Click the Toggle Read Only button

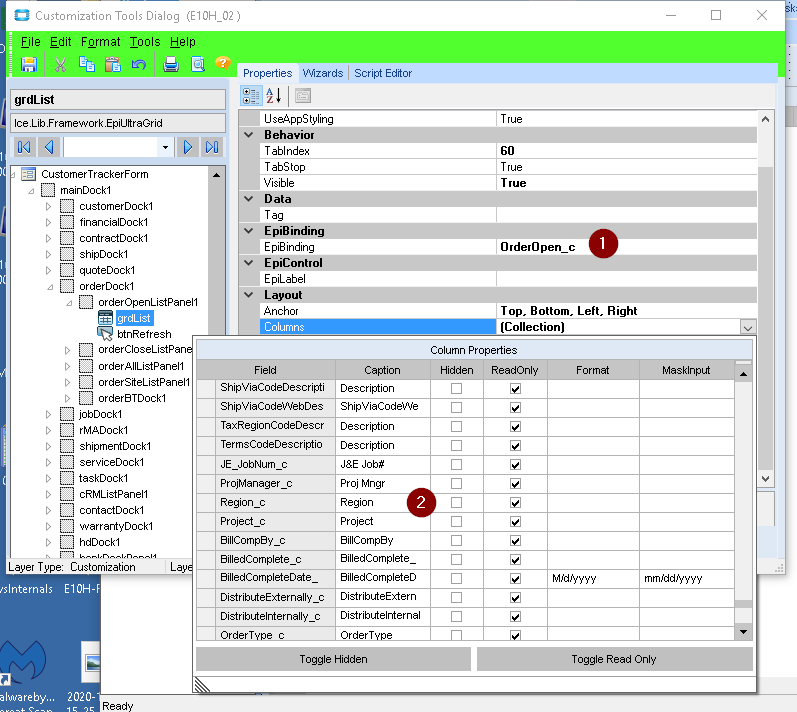point(614,659)
